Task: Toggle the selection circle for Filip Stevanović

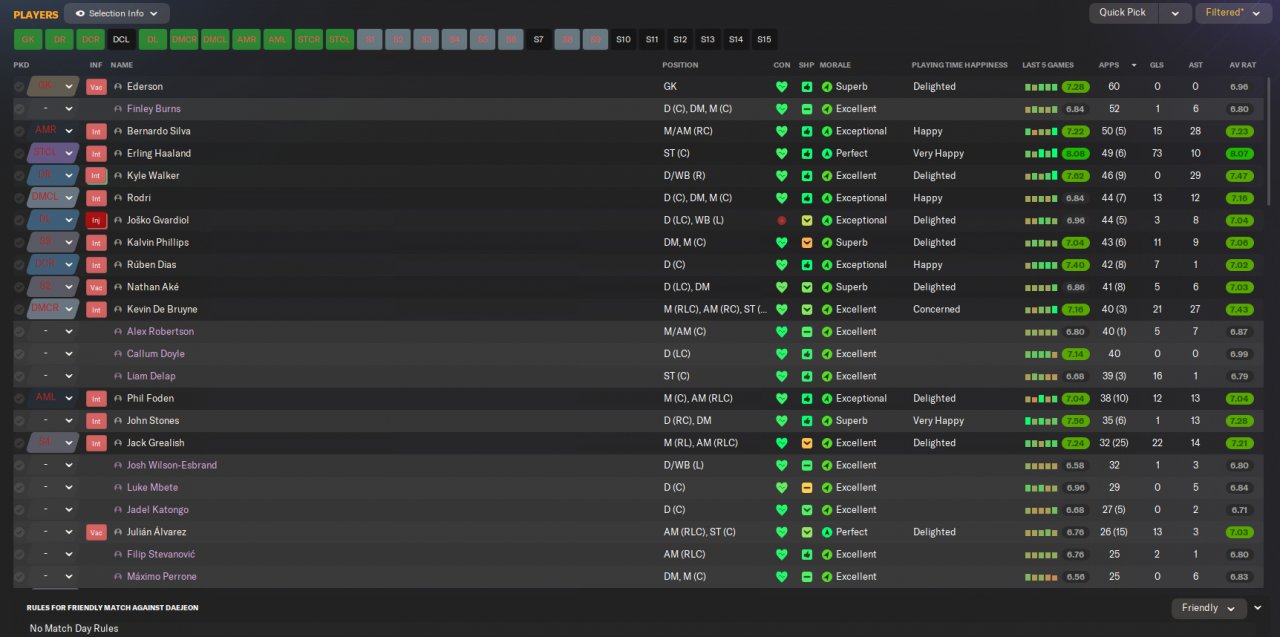Action: click(19, 555)
